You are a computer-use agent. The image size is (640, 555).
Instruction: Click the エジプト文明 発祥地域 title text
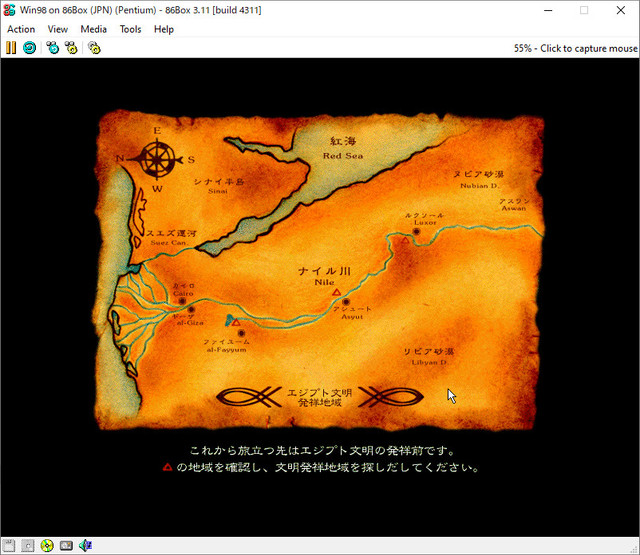coord(320,397)
